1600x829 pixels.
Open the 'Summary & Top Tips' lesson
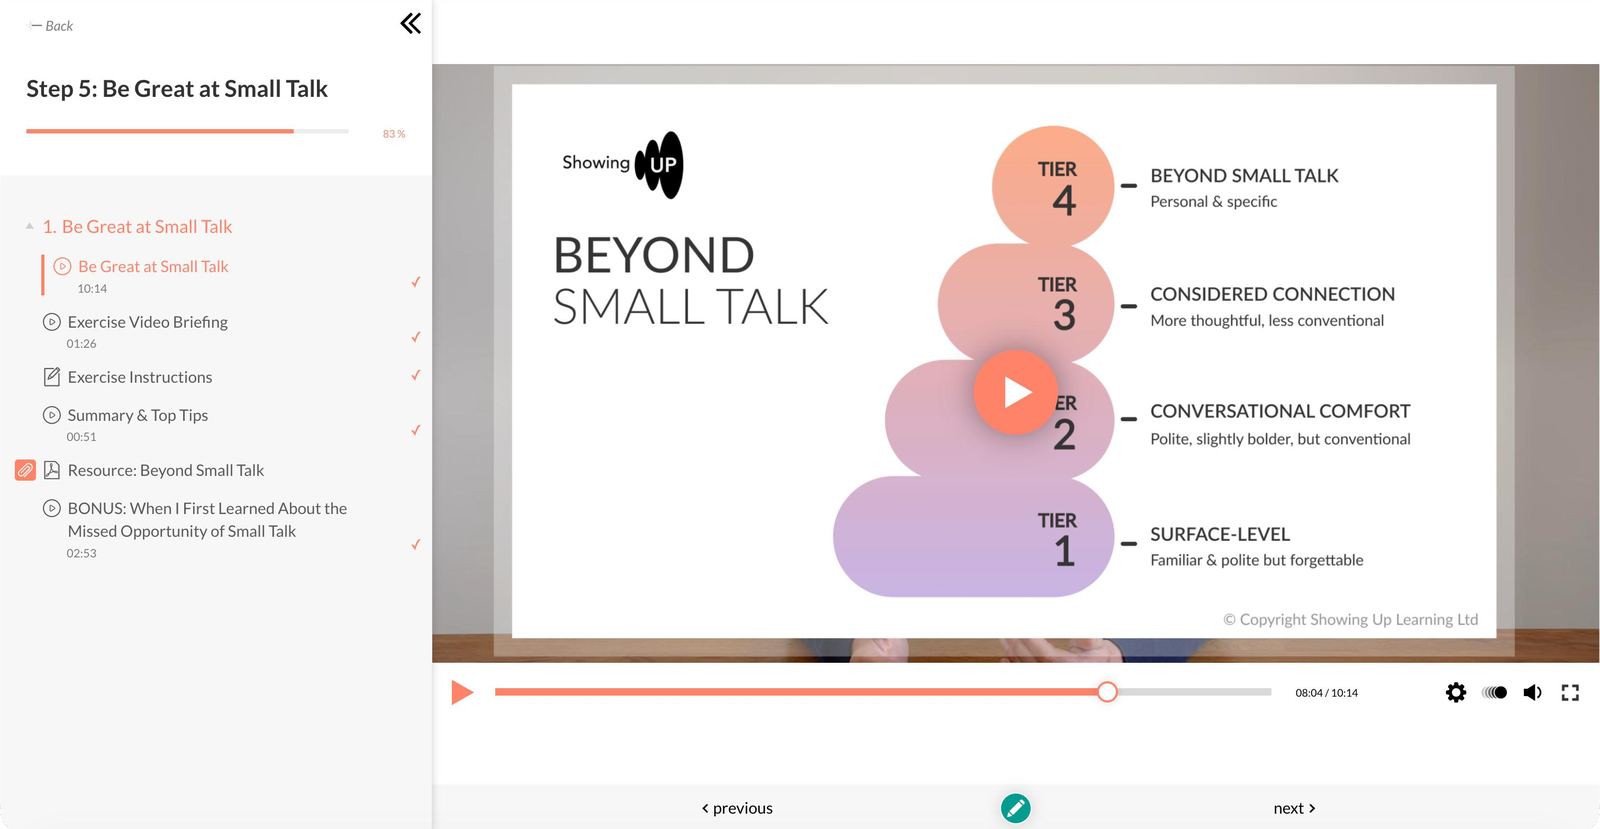[138, 415]
